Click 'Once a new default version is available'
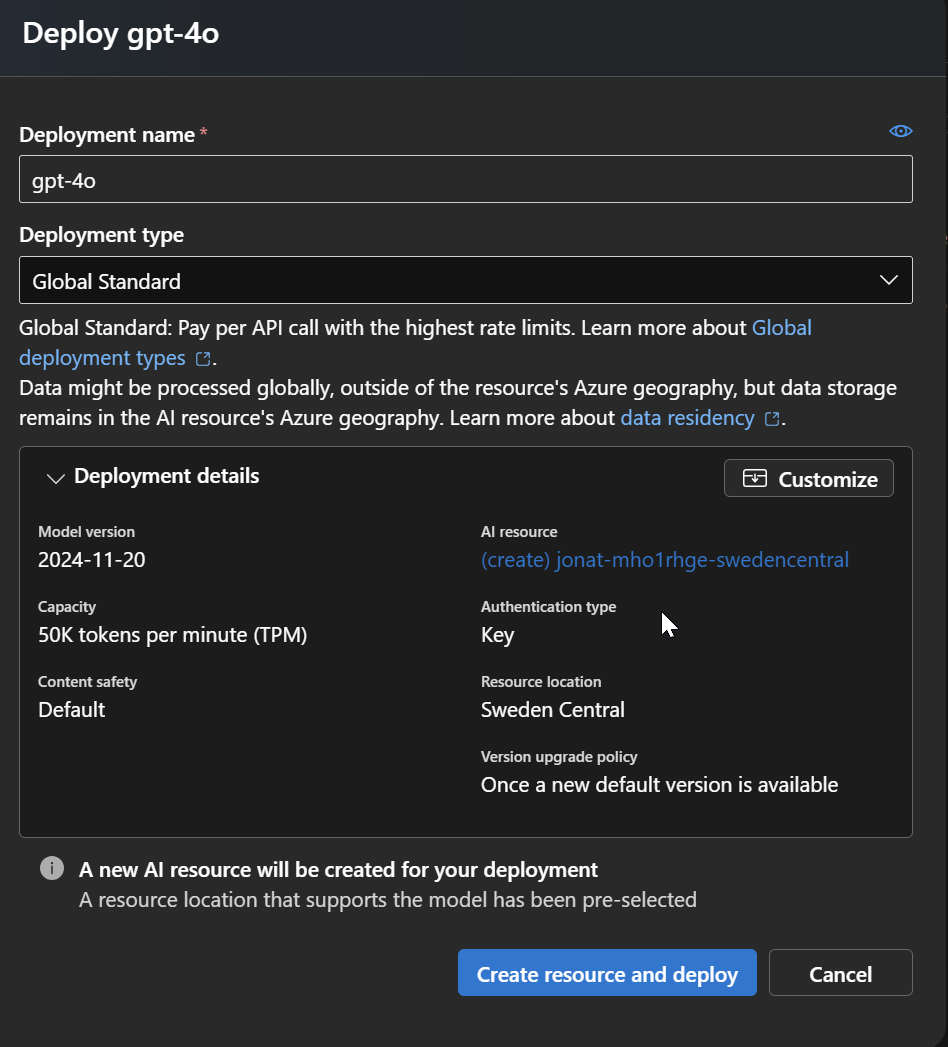This screenshot has height=1047, width=948. [x=660, y=785]
